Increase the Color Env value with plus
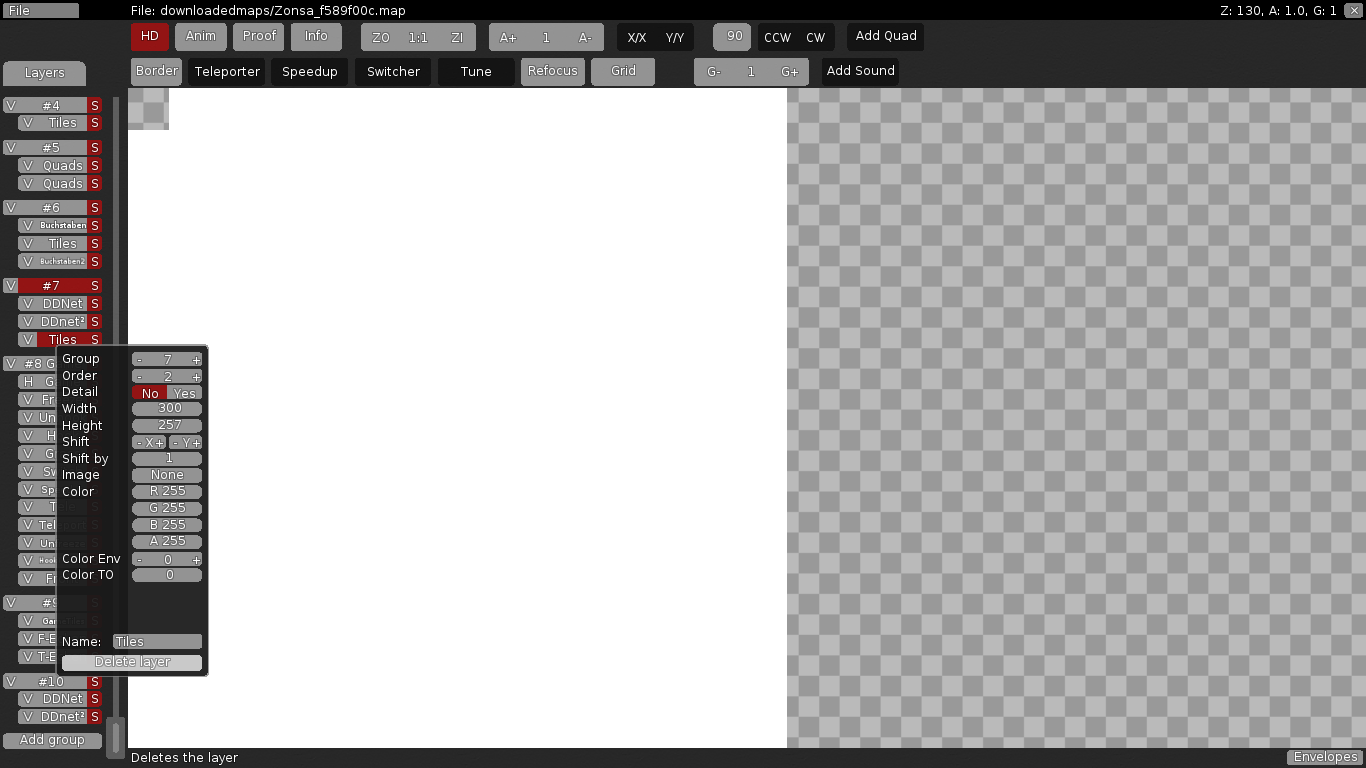 pyautogui.click(x=196, y=559)
